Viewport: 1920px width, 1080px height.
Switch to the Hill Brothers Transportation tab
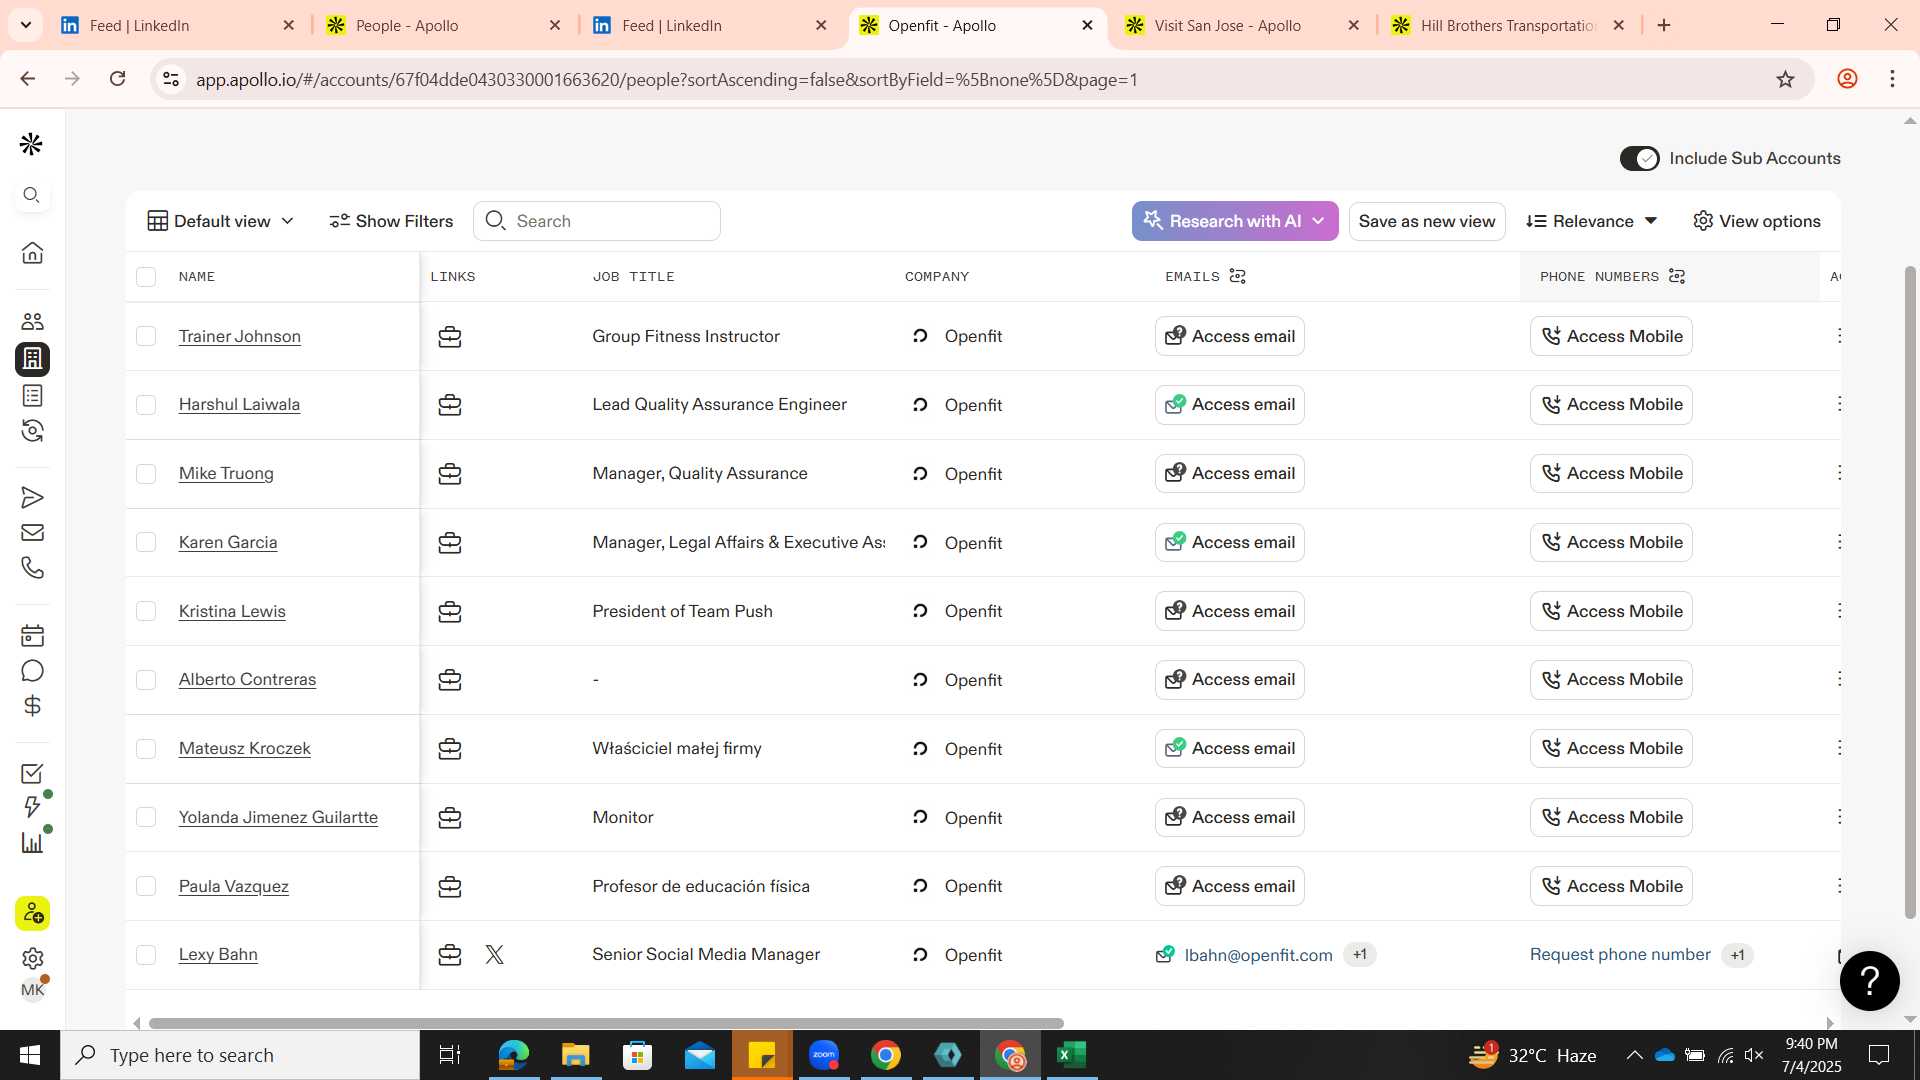pos(1508,25)
